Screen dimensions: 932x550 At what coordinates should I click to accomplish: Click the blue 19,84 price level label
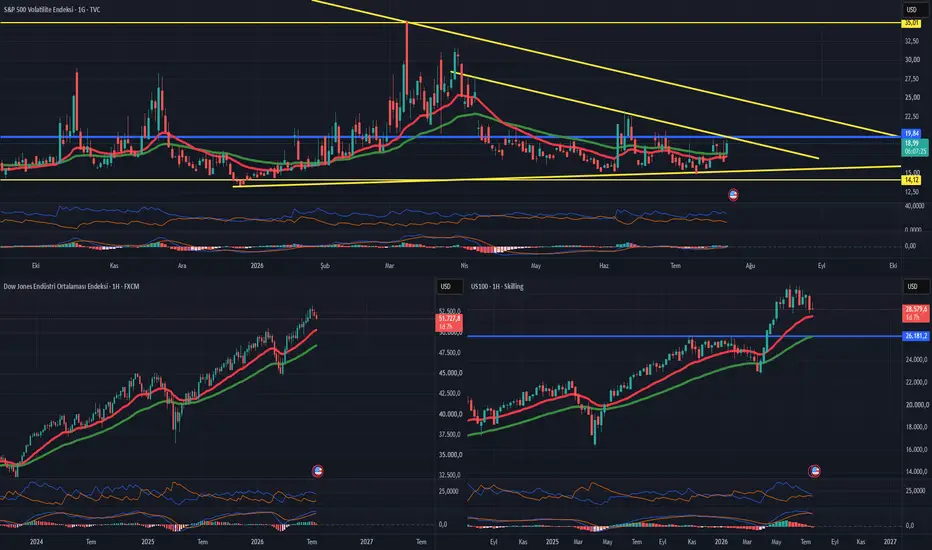click(x=911, y=134)
